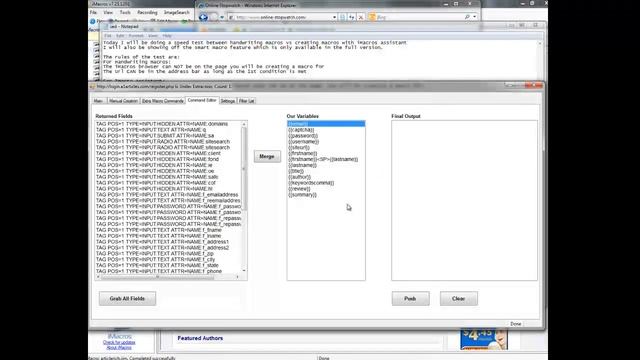Select the ATTR=NAME:domains field row
The image size is (640, 360).
(x=168, y=124)
